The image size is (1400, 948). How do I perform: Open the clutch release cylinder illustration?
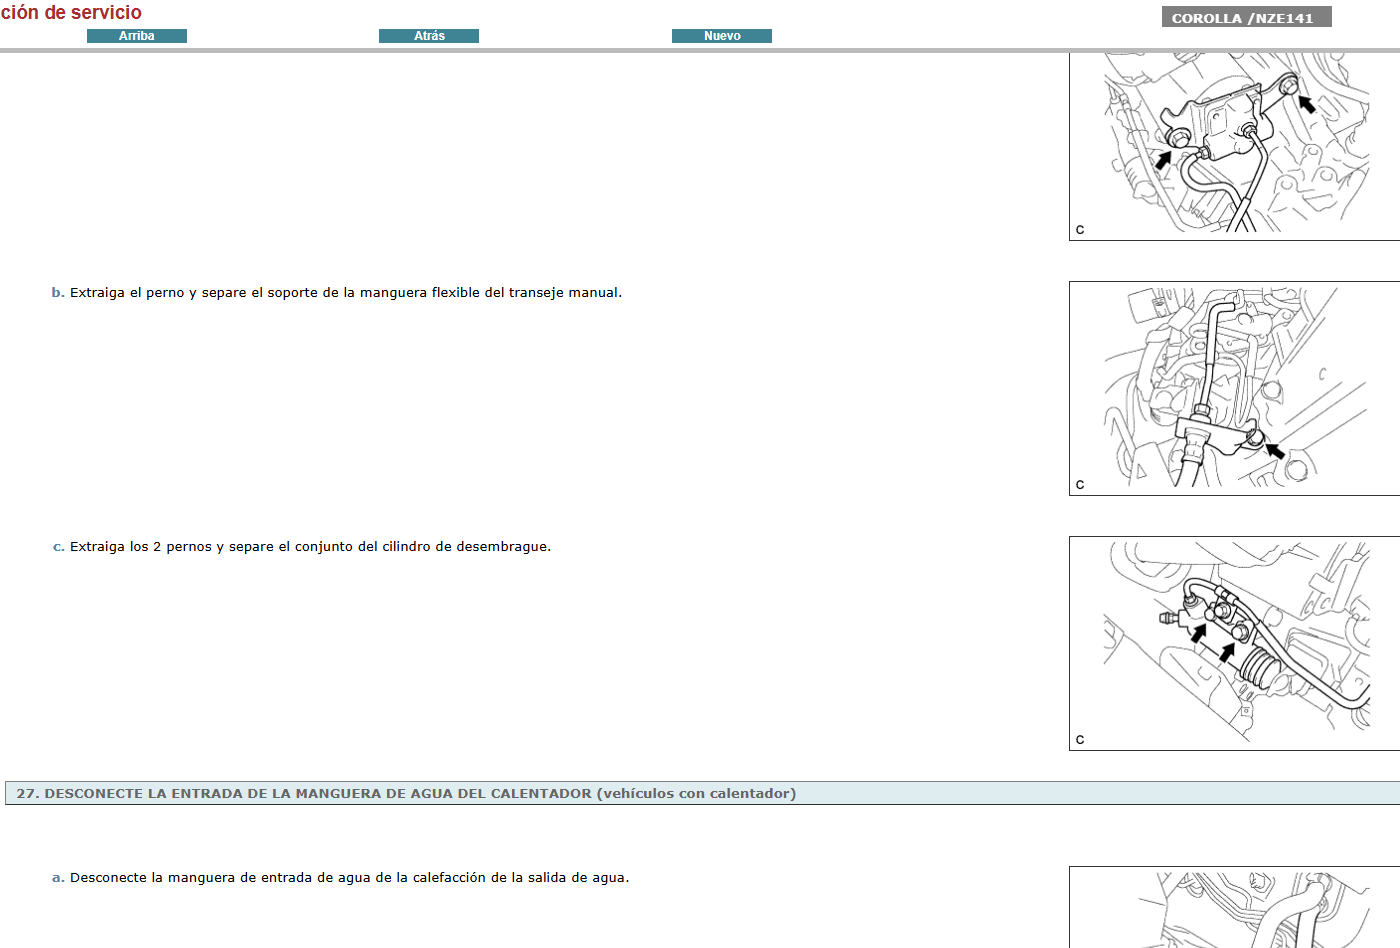[x=1234, y=643]
